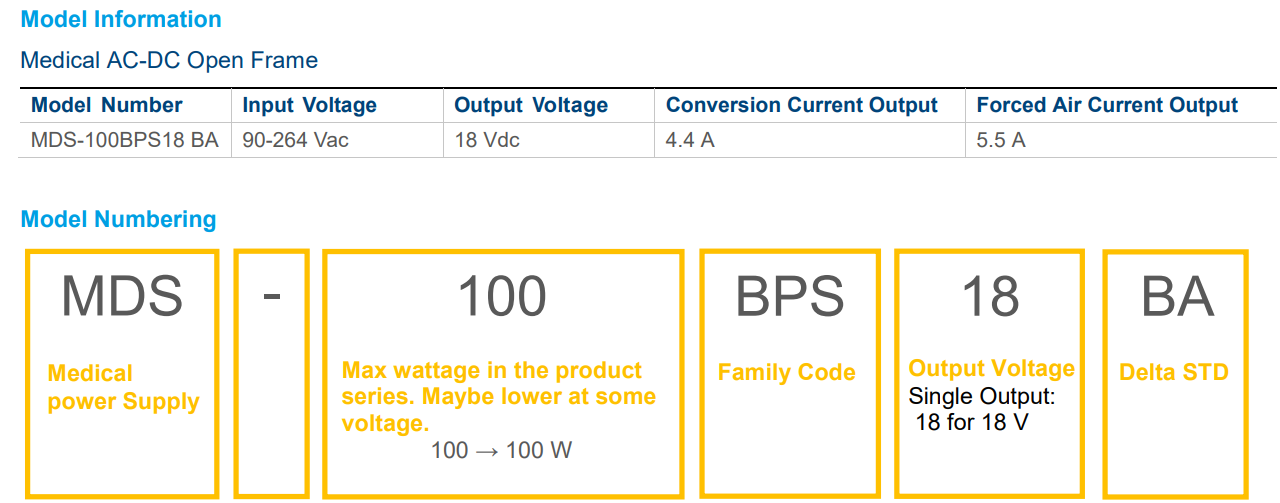Click the "Conversion Current Output" column header

(802, 105)
